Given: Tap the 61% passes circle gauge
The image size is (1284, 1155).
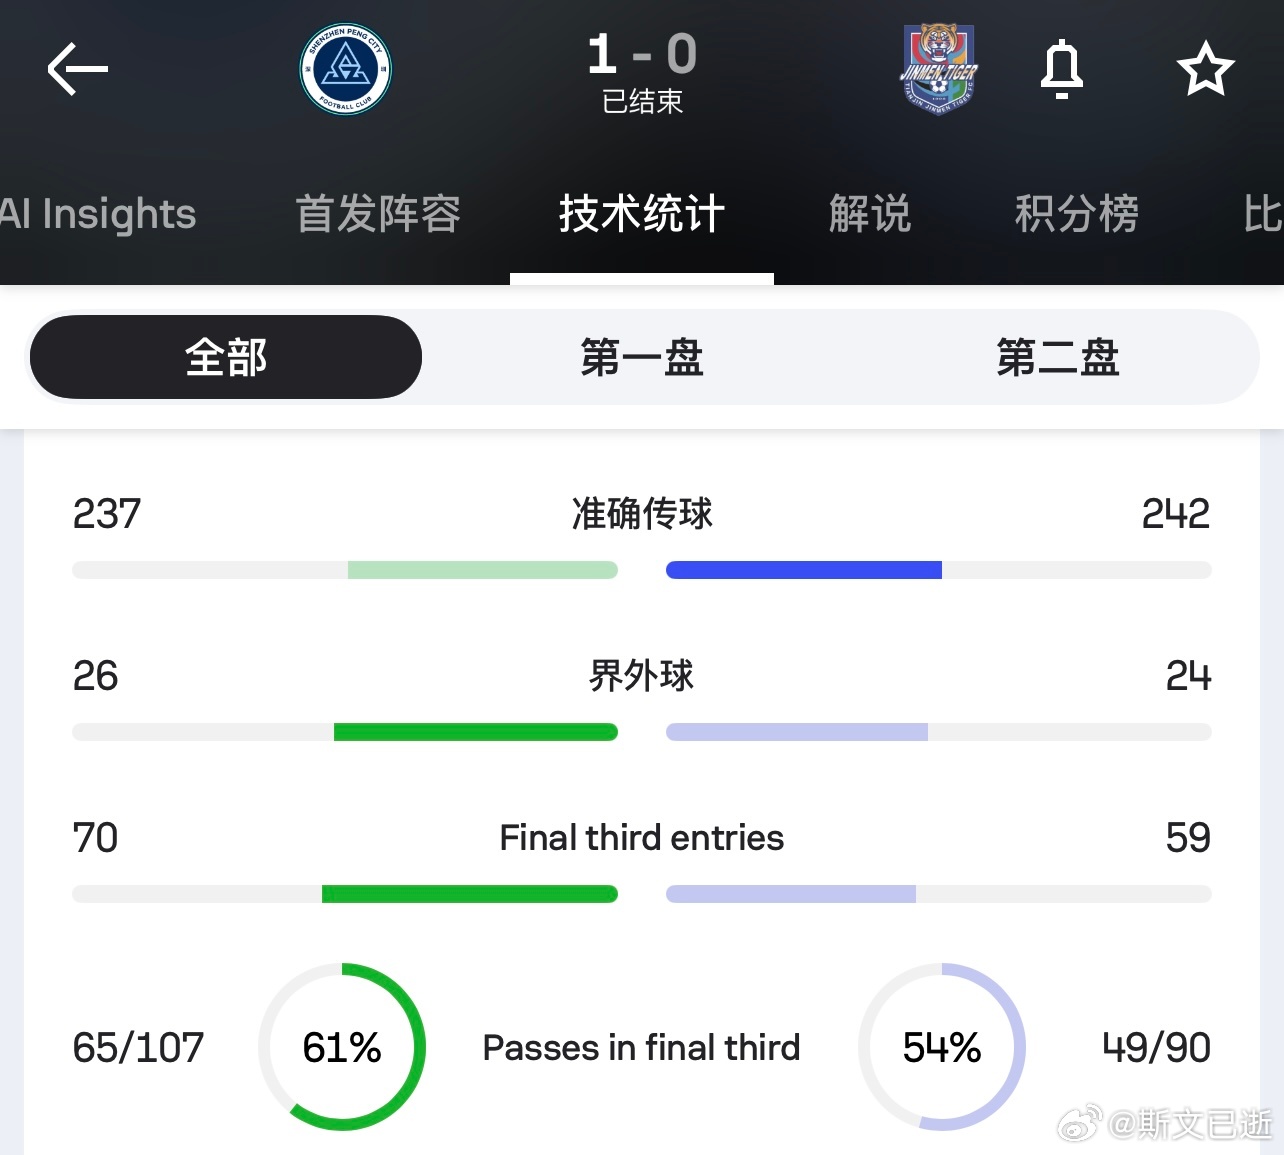Looking at the screenshot, I should [342, 1047].
